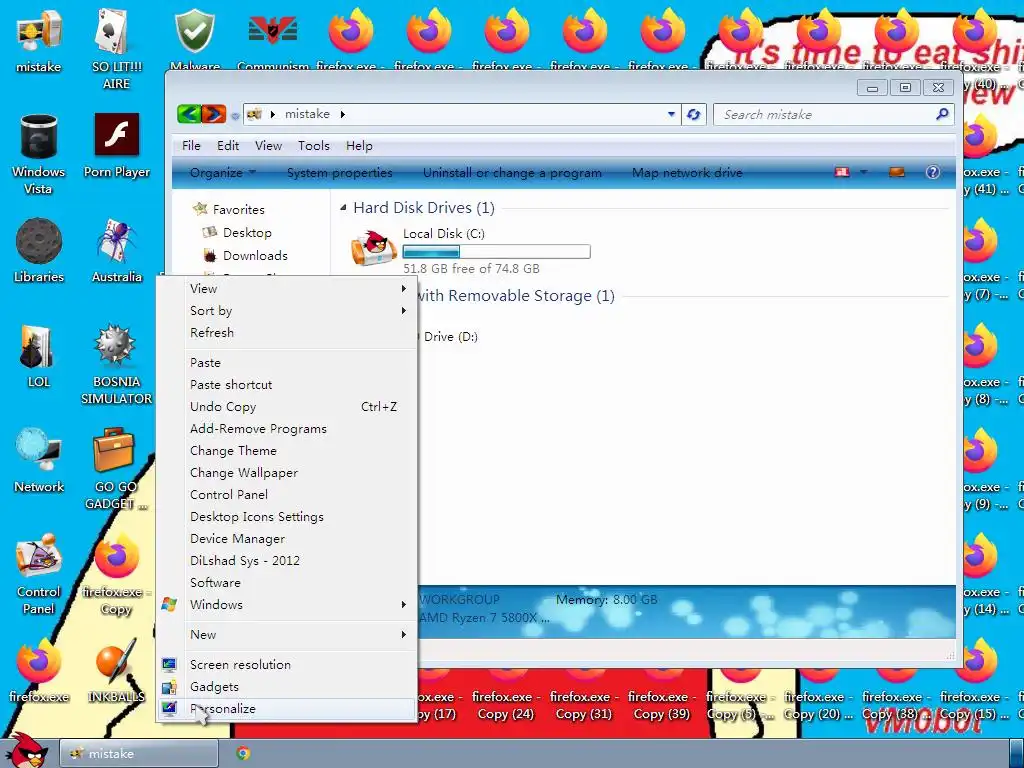Refresh the mistake address bar

click(694, 114)
